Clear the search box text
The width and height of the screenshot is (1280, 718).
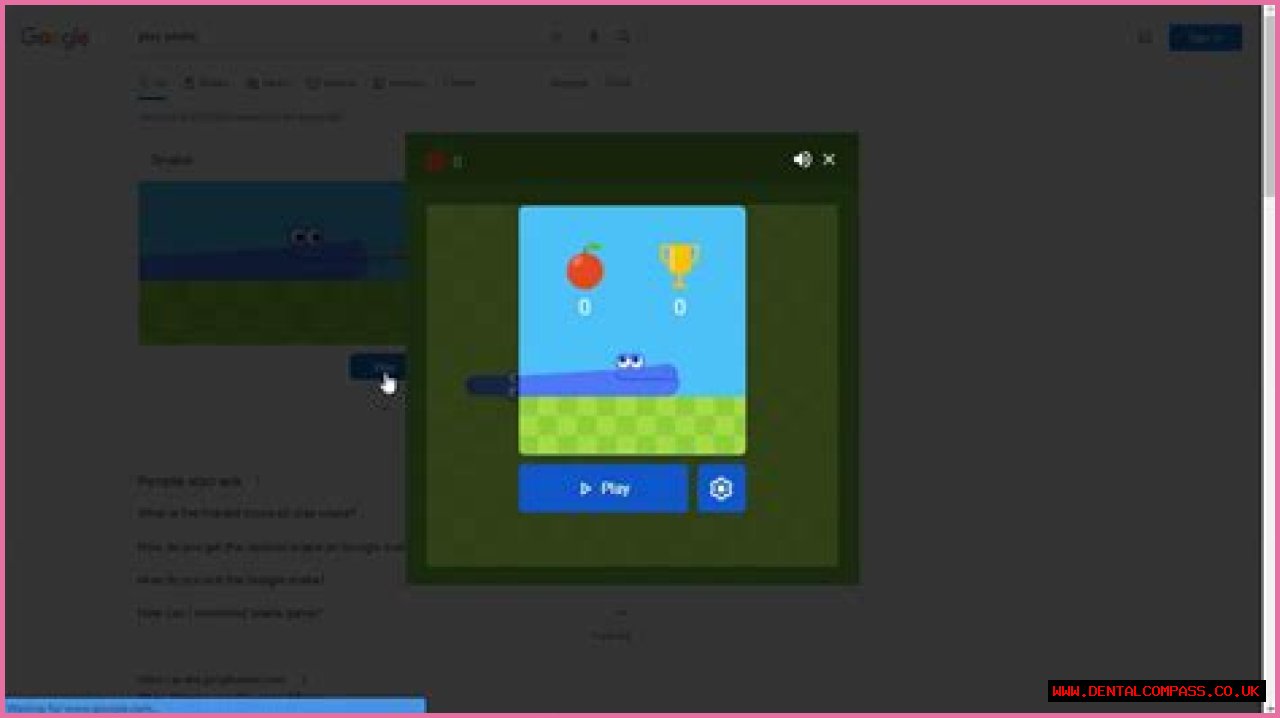(x=557, y=37)
